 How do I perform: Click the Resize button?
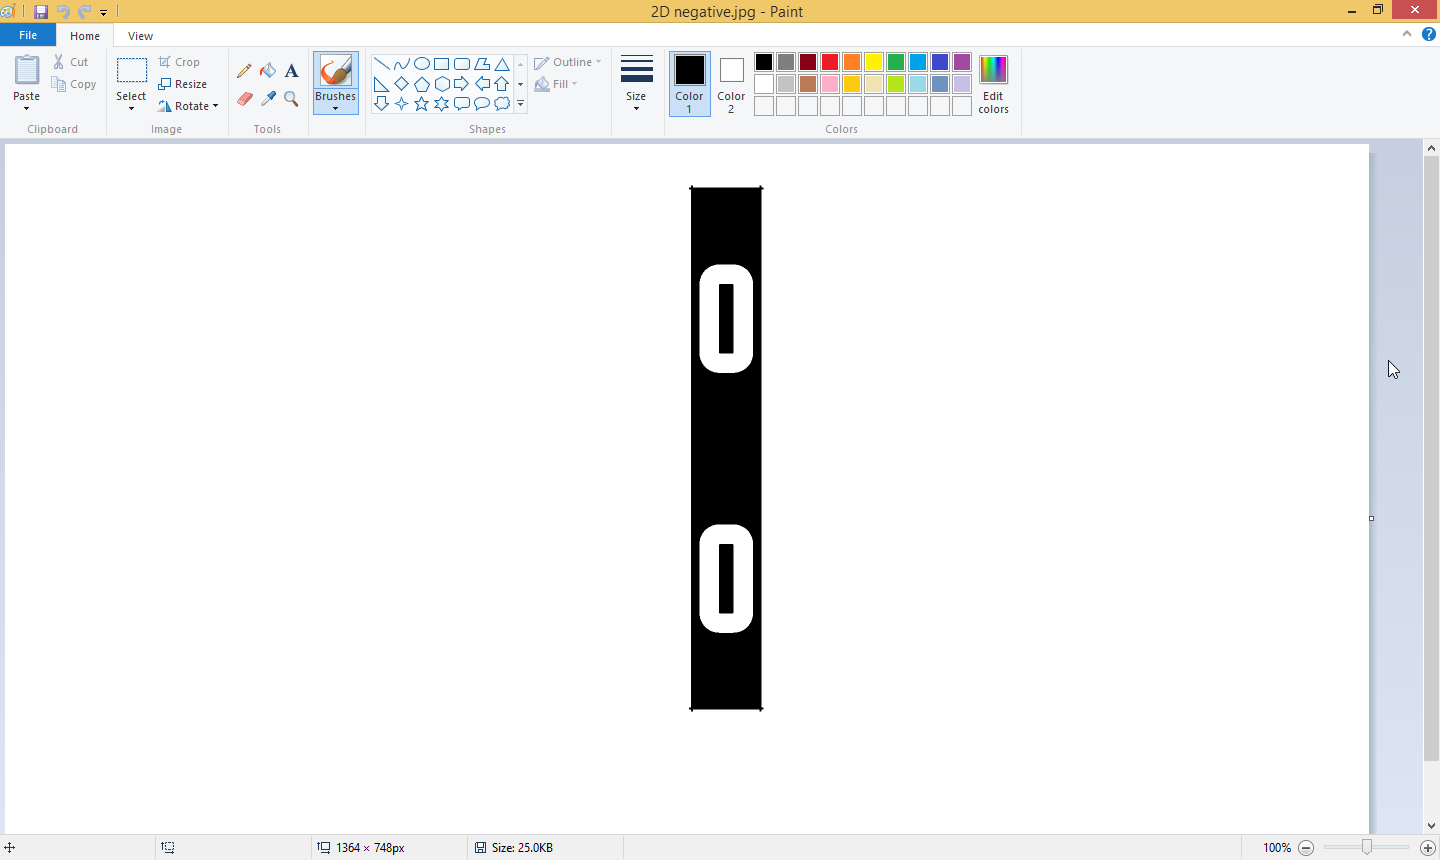[x=183, y=84]
